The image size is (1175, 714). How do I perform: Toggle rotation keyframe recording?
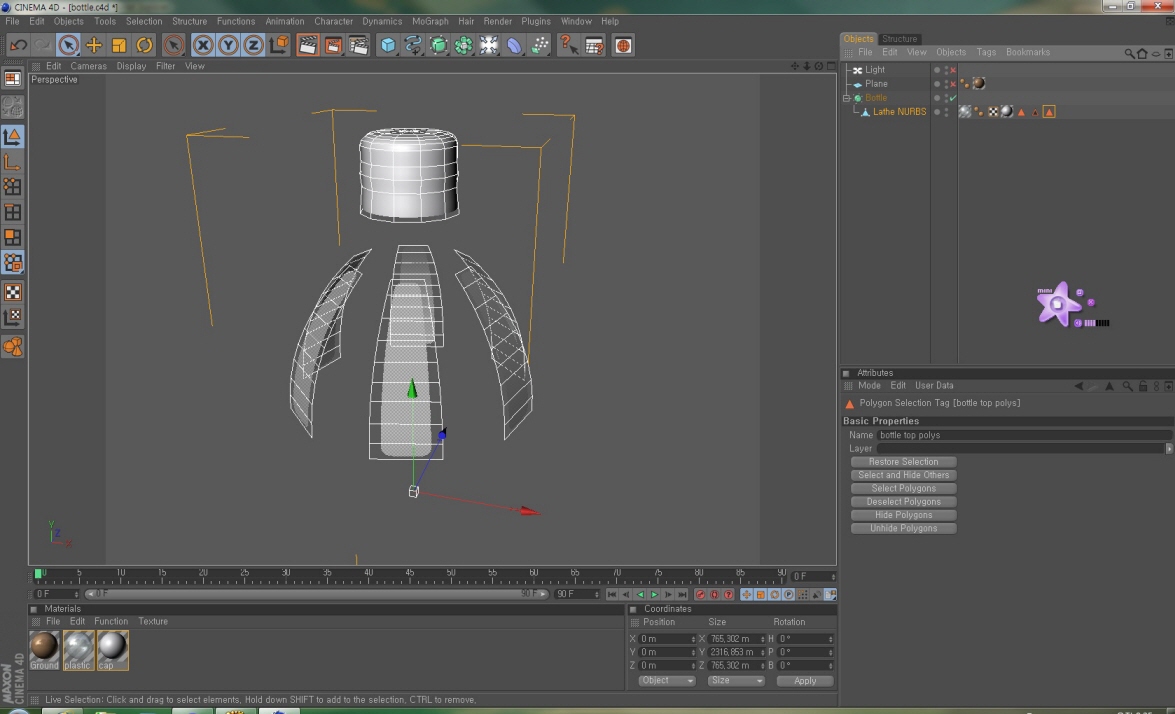pyautogui.click(x=775, y=595)
